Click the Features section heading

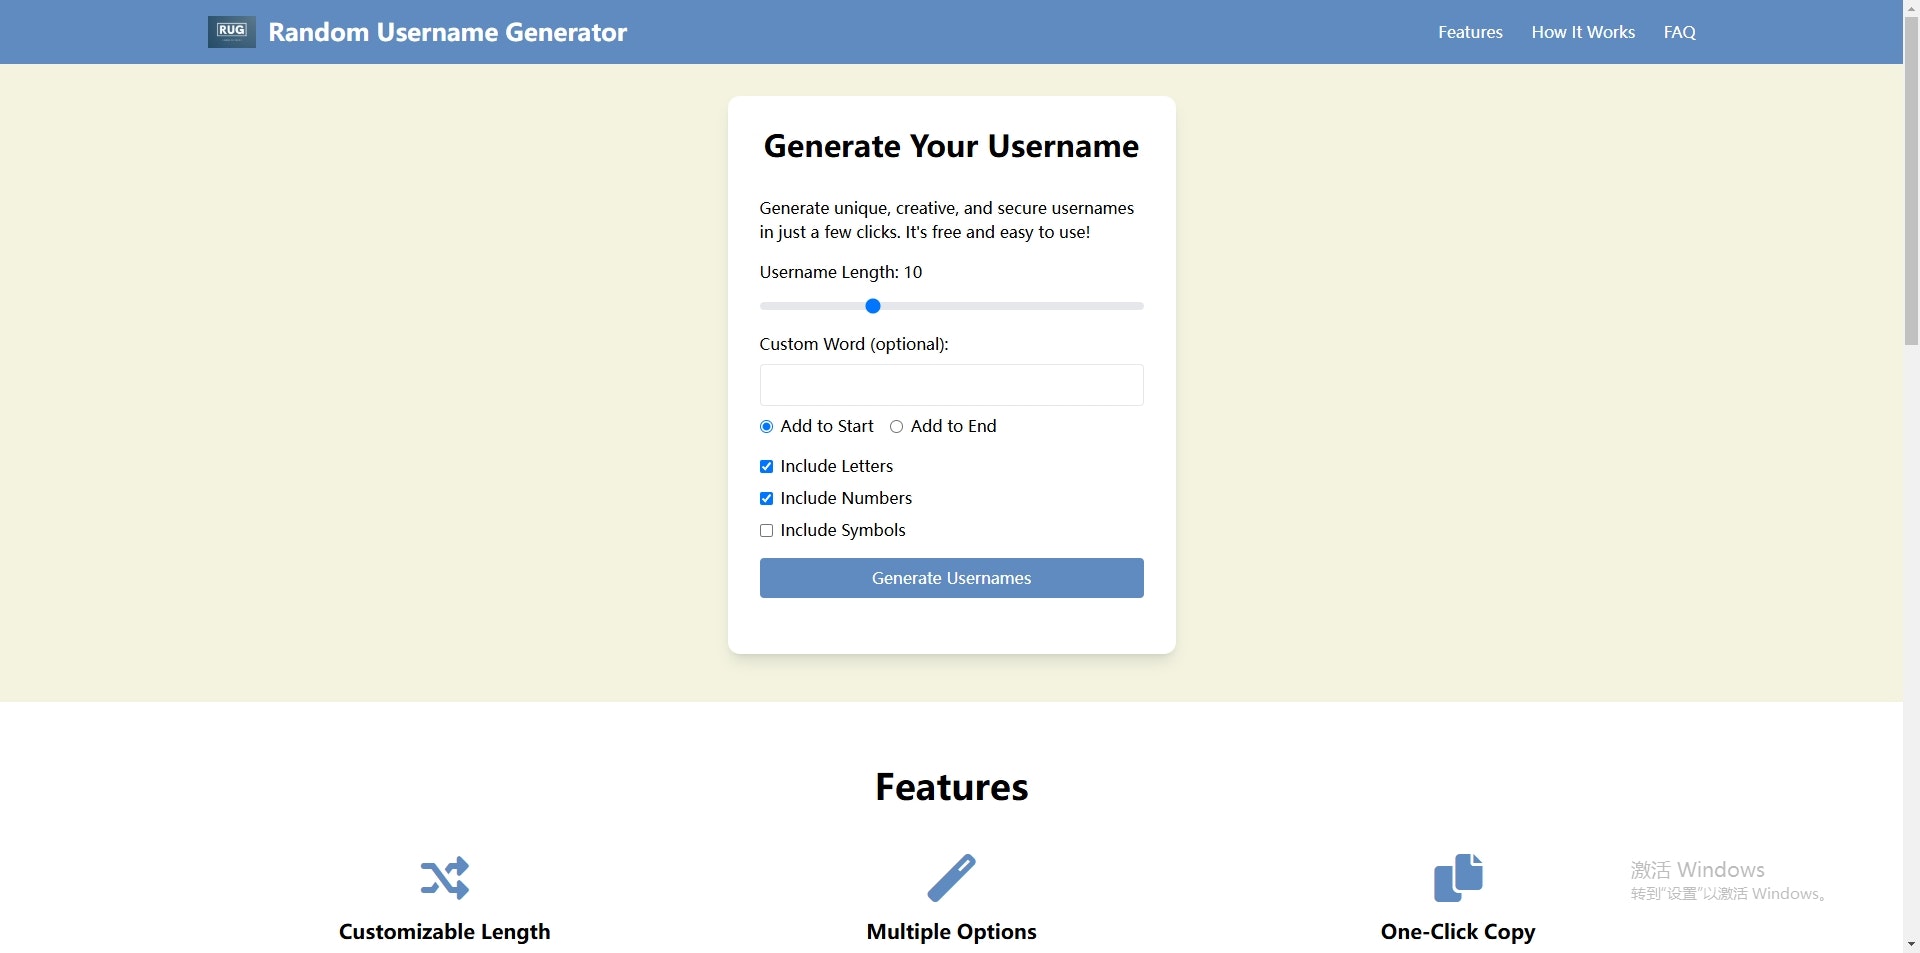[951, 787]
